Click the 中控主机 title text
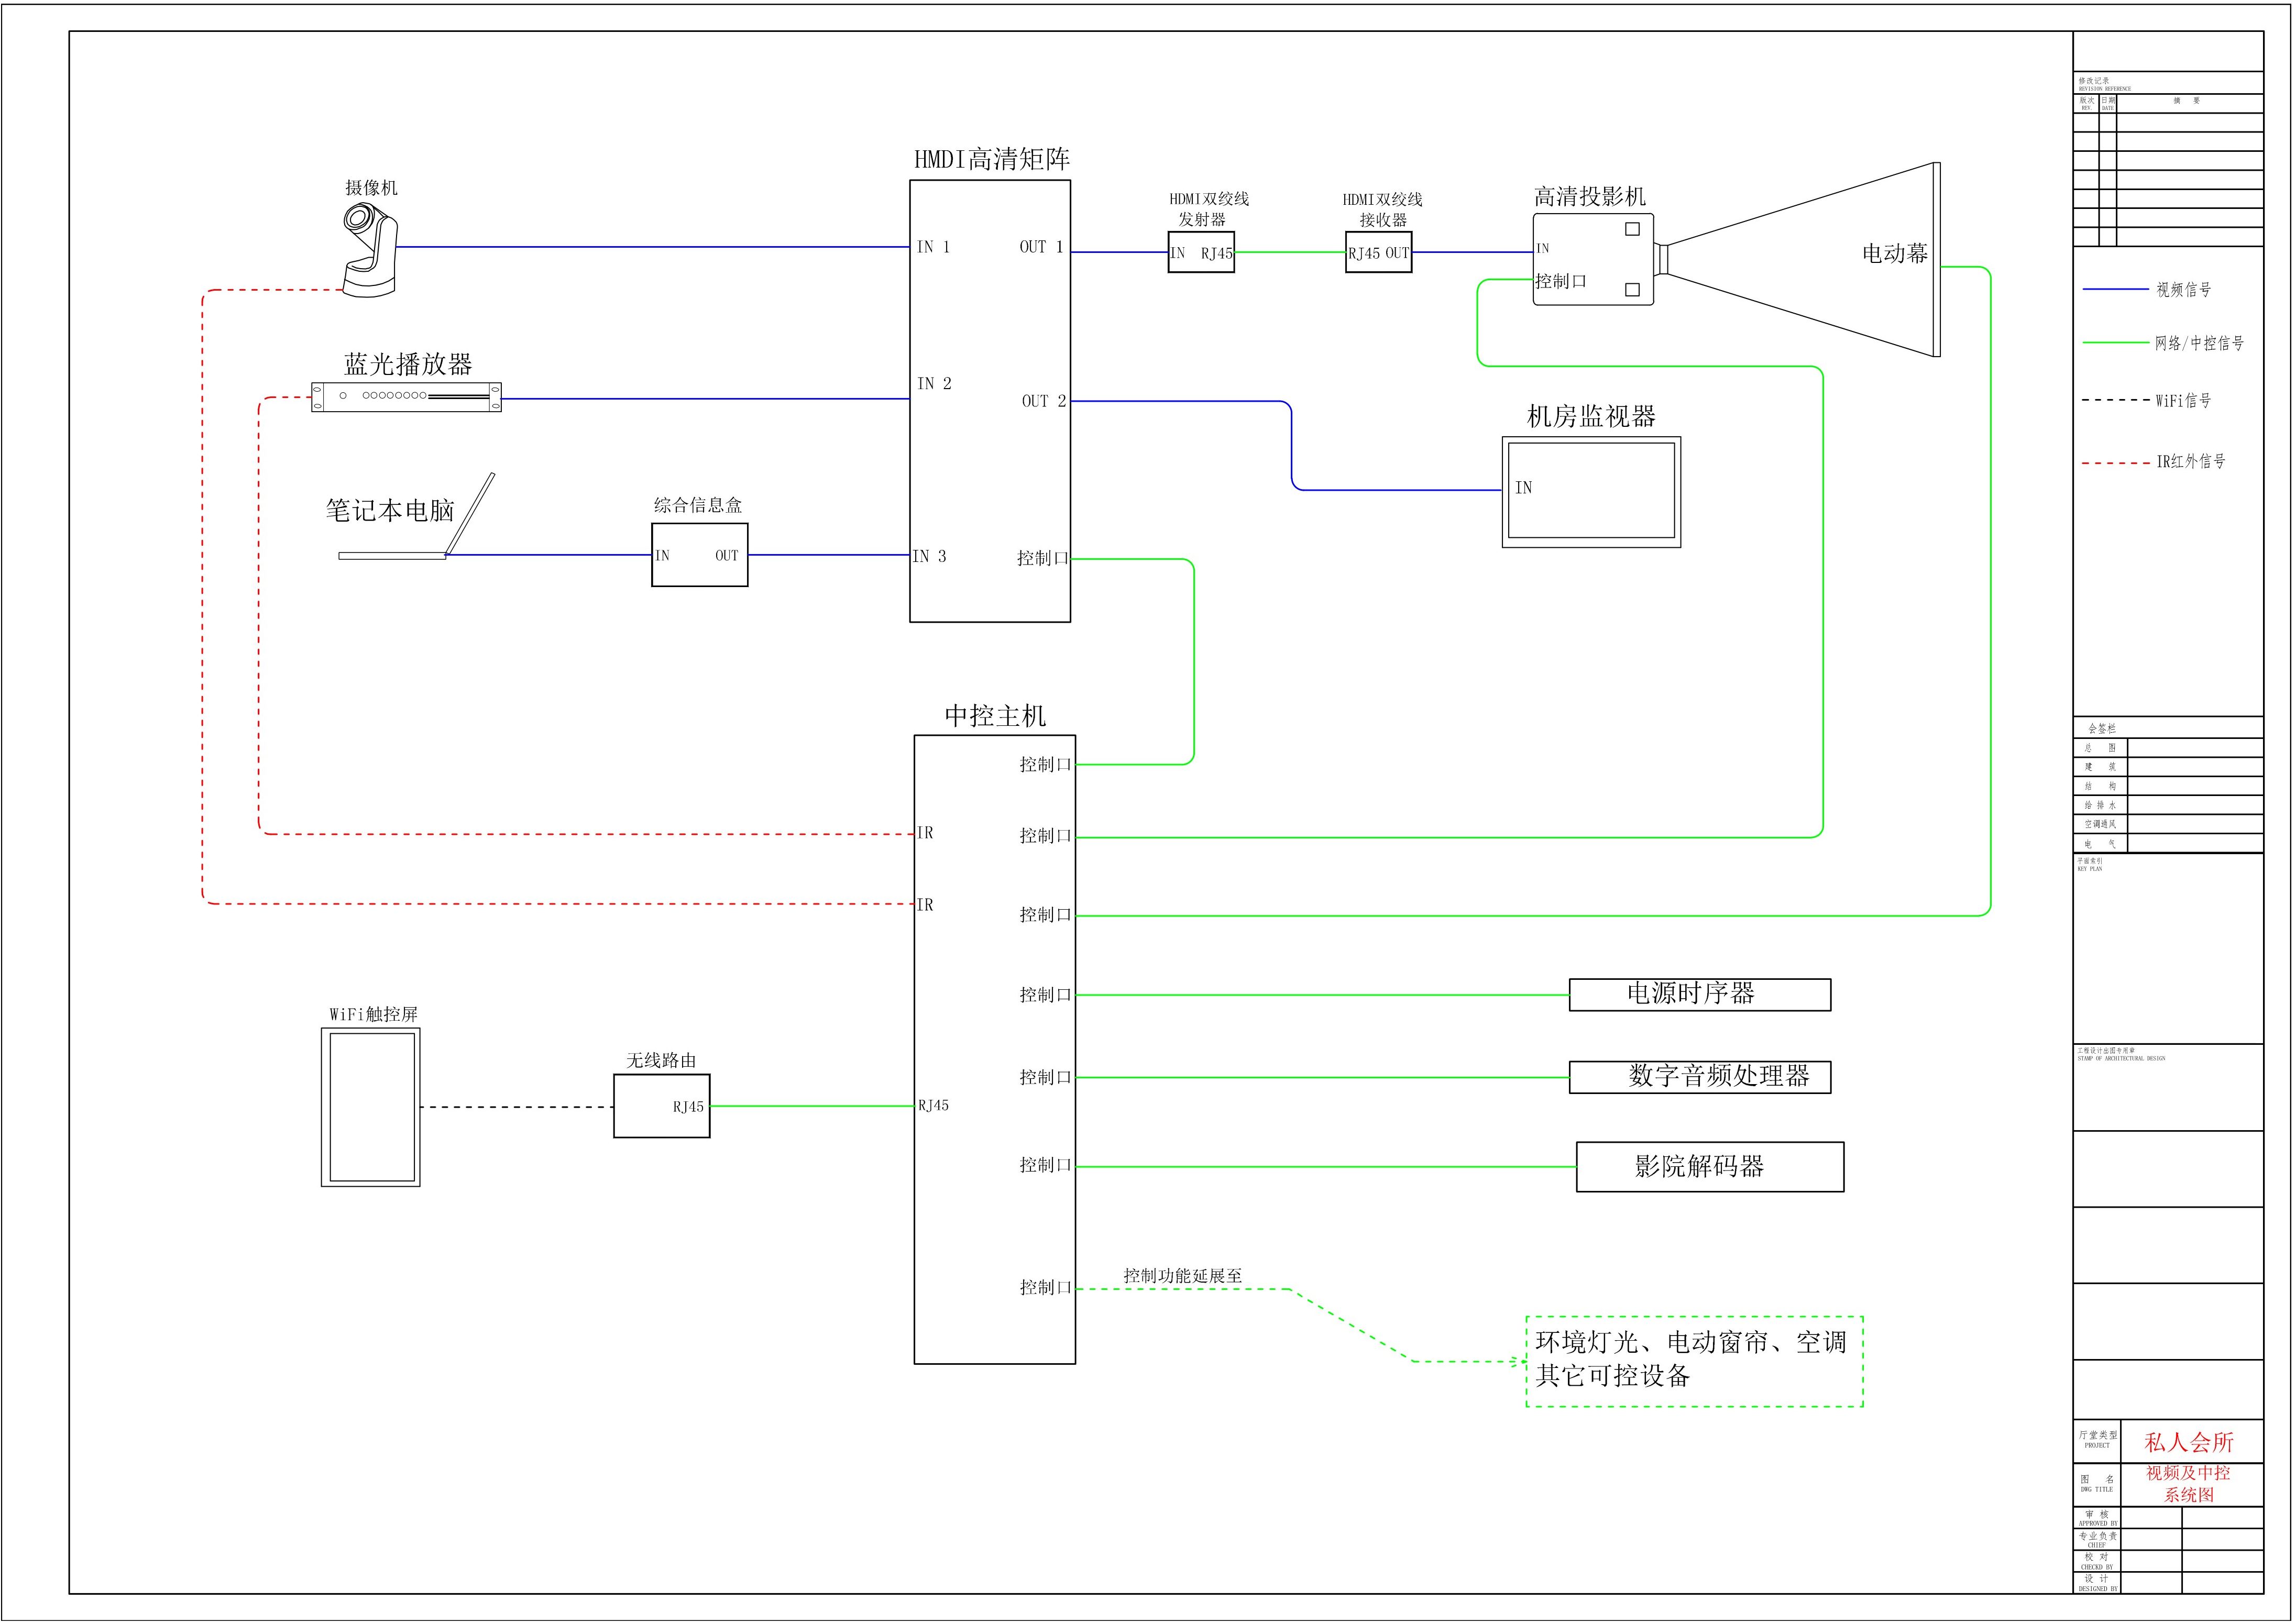The width and height of the screenshot is (2296, 1623). [x=995, y=716]
